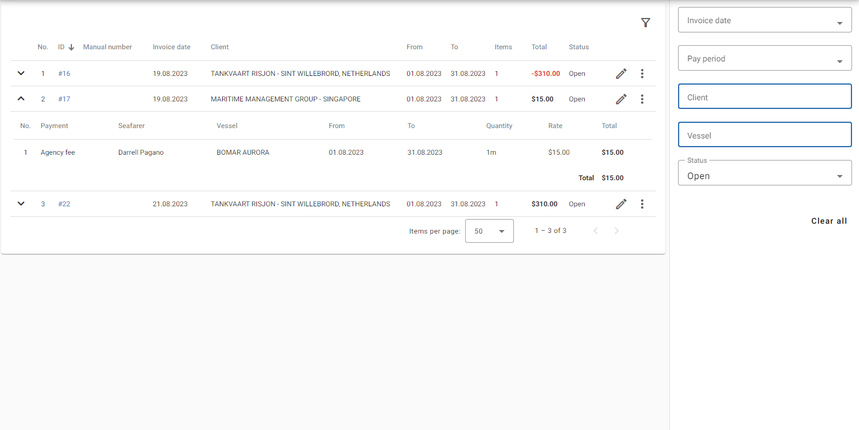Edit invoice #17 with pencil icon
The width and height of the screenshot is (859, 430).
click(x=621, y=99)
